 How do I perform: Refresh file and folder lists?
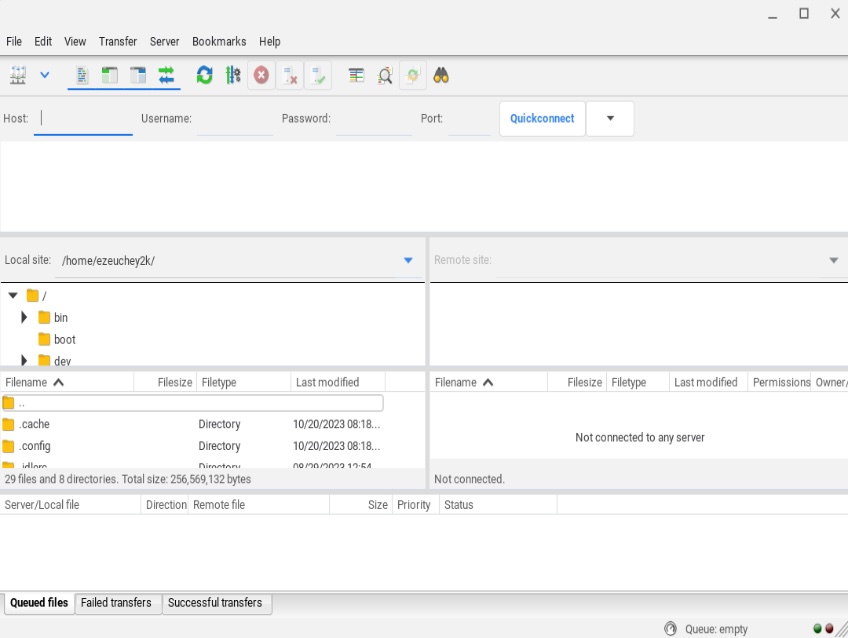click(204, 75)
